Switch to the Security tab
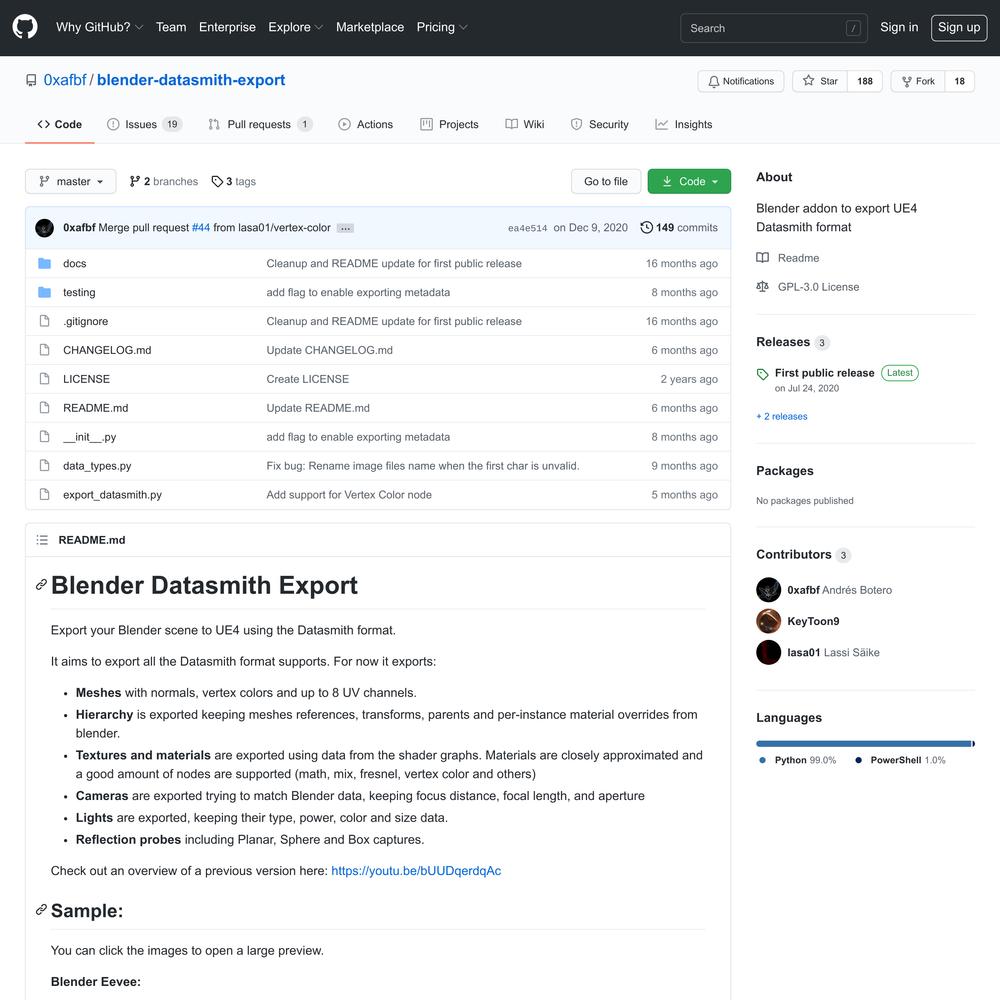The width and height of the screenshot is (1000, 1000). [599, 124]
